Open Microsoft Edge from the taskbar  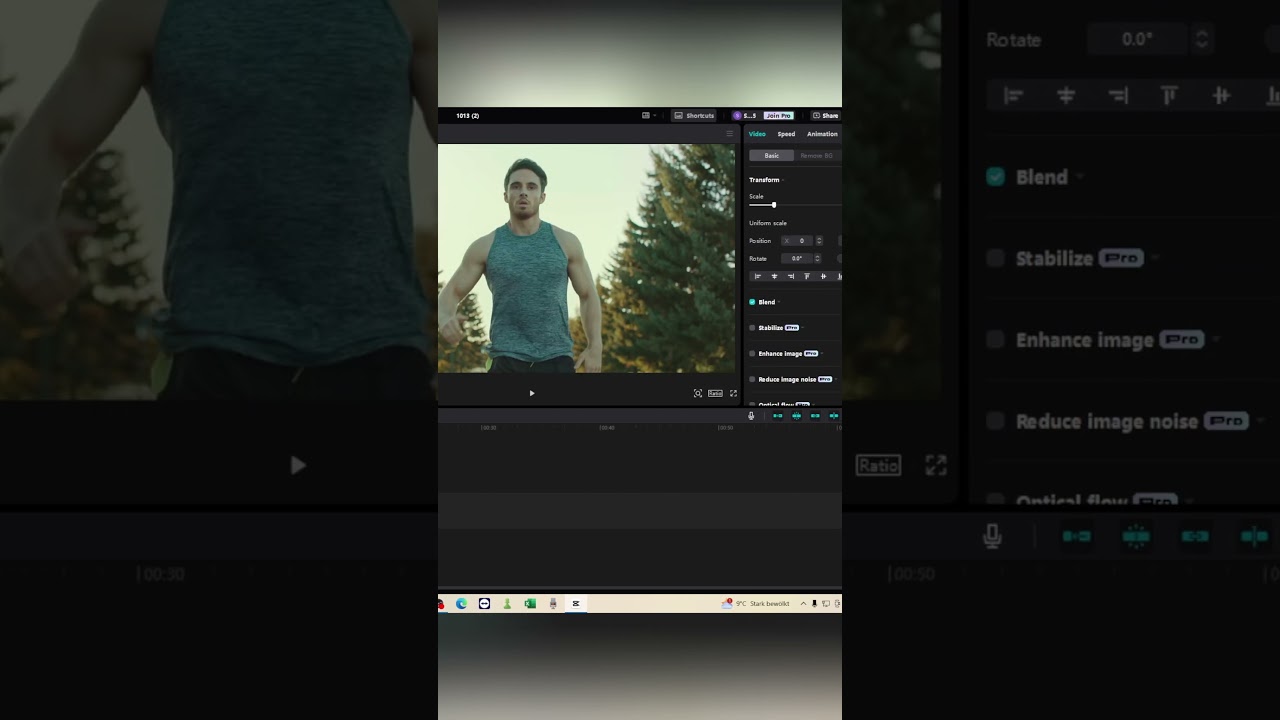(461, 604)
